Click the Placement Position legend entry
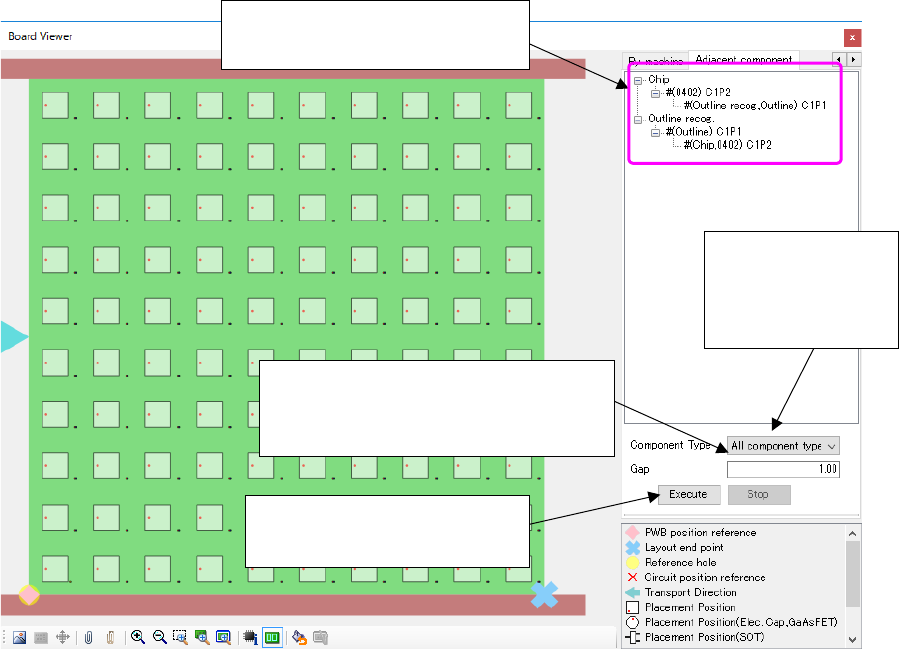Viewport: 899px width, 649px height. 681,607
